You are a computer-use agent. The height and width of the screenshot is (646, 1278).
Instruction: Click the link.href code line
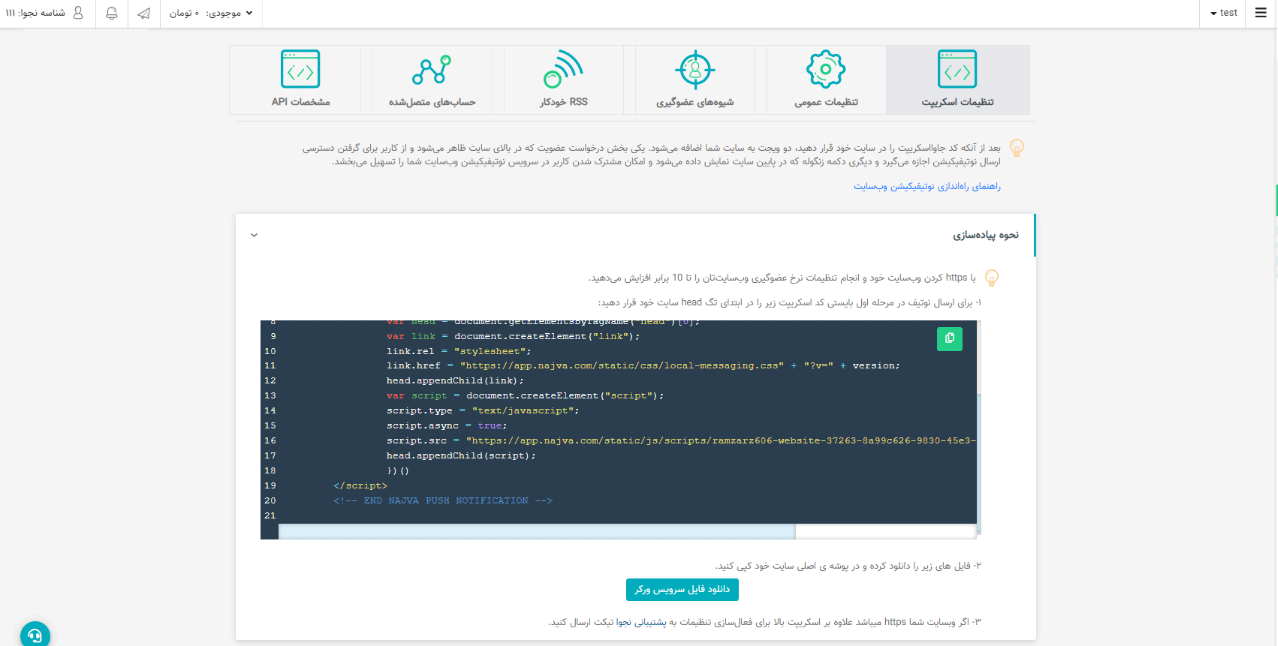[643, 366]
